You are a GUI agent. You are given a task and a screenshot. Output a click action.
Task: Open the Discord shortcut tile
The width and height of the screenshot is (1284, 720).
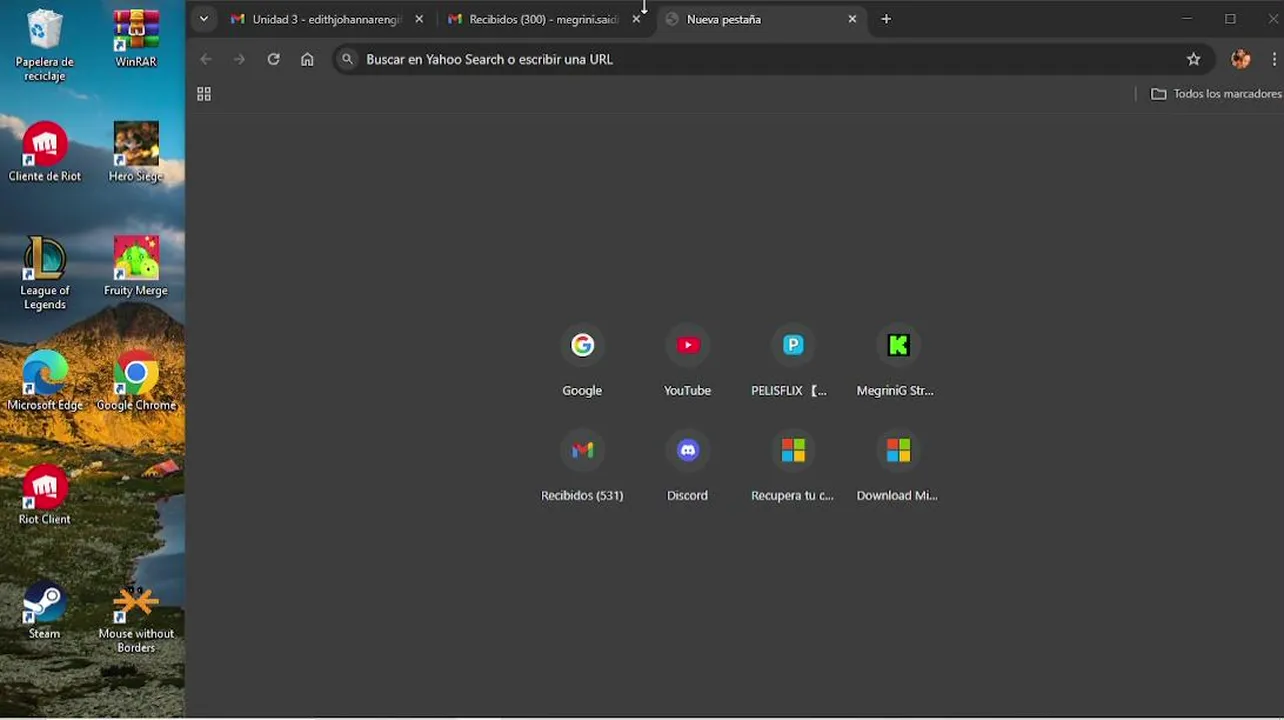(x=687, y=467)
